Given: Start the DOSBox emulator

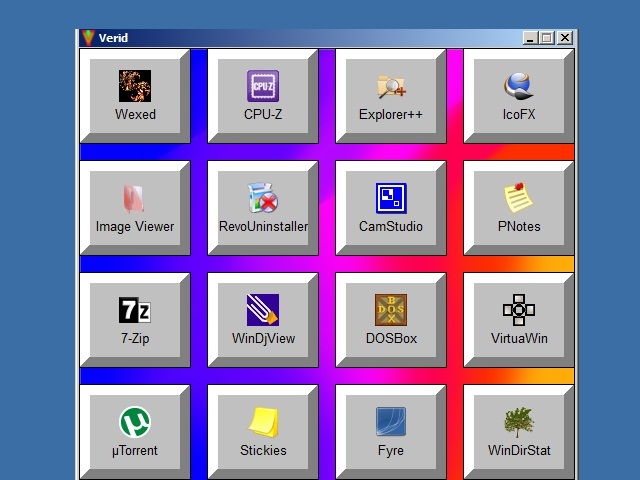Looking at the screenshot, I should coord(391,320).
